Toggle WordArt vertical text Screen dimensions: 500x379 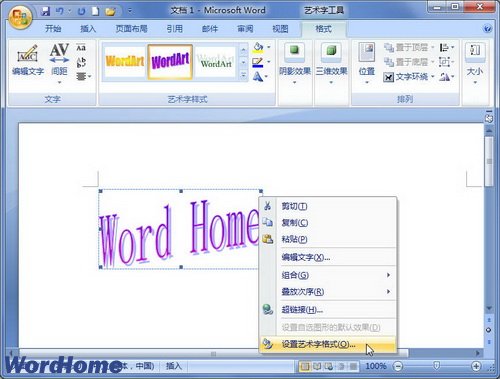click(x=81, y=62)
